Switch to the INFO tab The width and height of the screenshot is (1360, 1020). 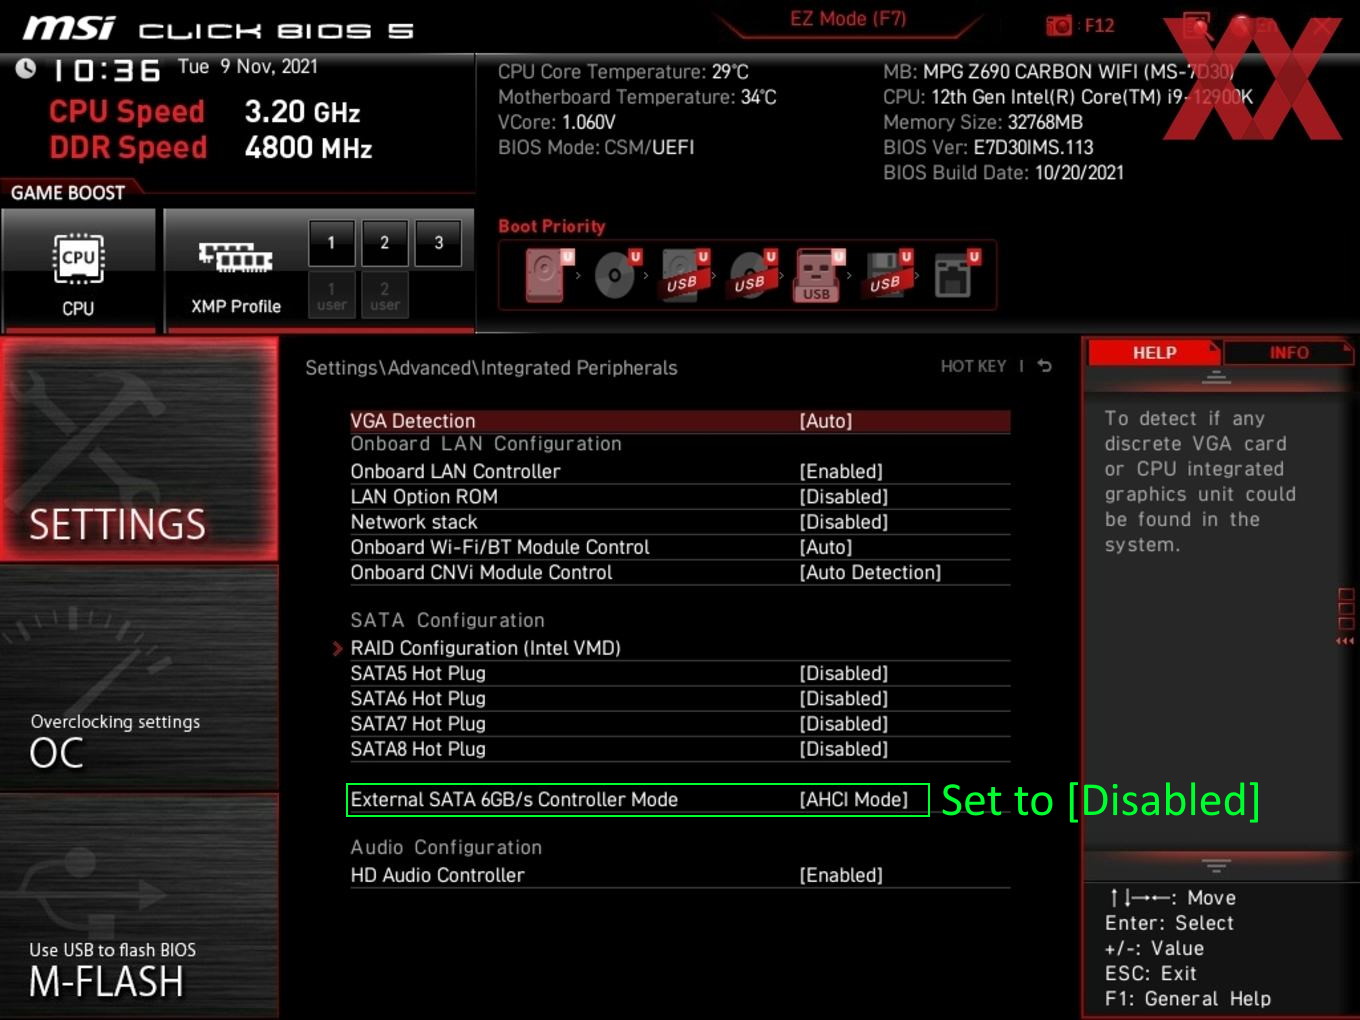[1288, 353]
